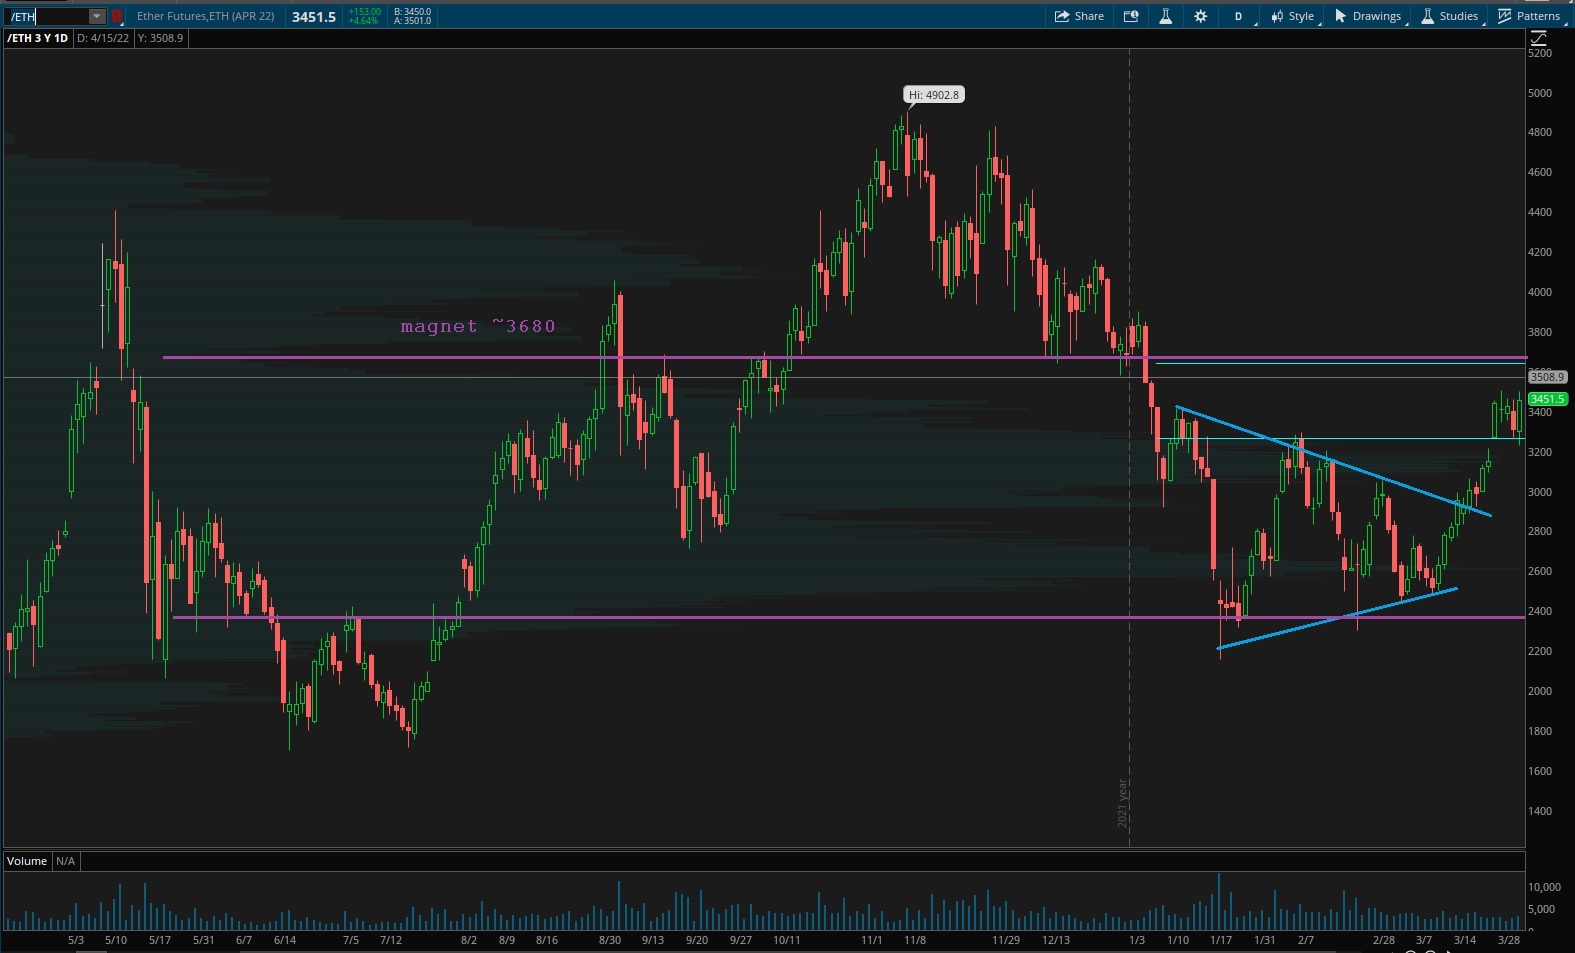
Task: Click the green 3451.5 price axis tag
Action: point(1547,399)
